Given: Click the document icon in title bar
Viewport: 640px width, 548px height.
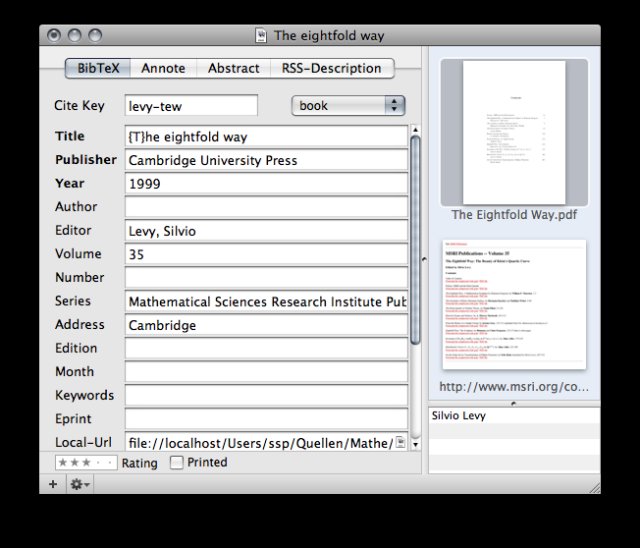Looking at the screenshot, I should tap(261, 35).
